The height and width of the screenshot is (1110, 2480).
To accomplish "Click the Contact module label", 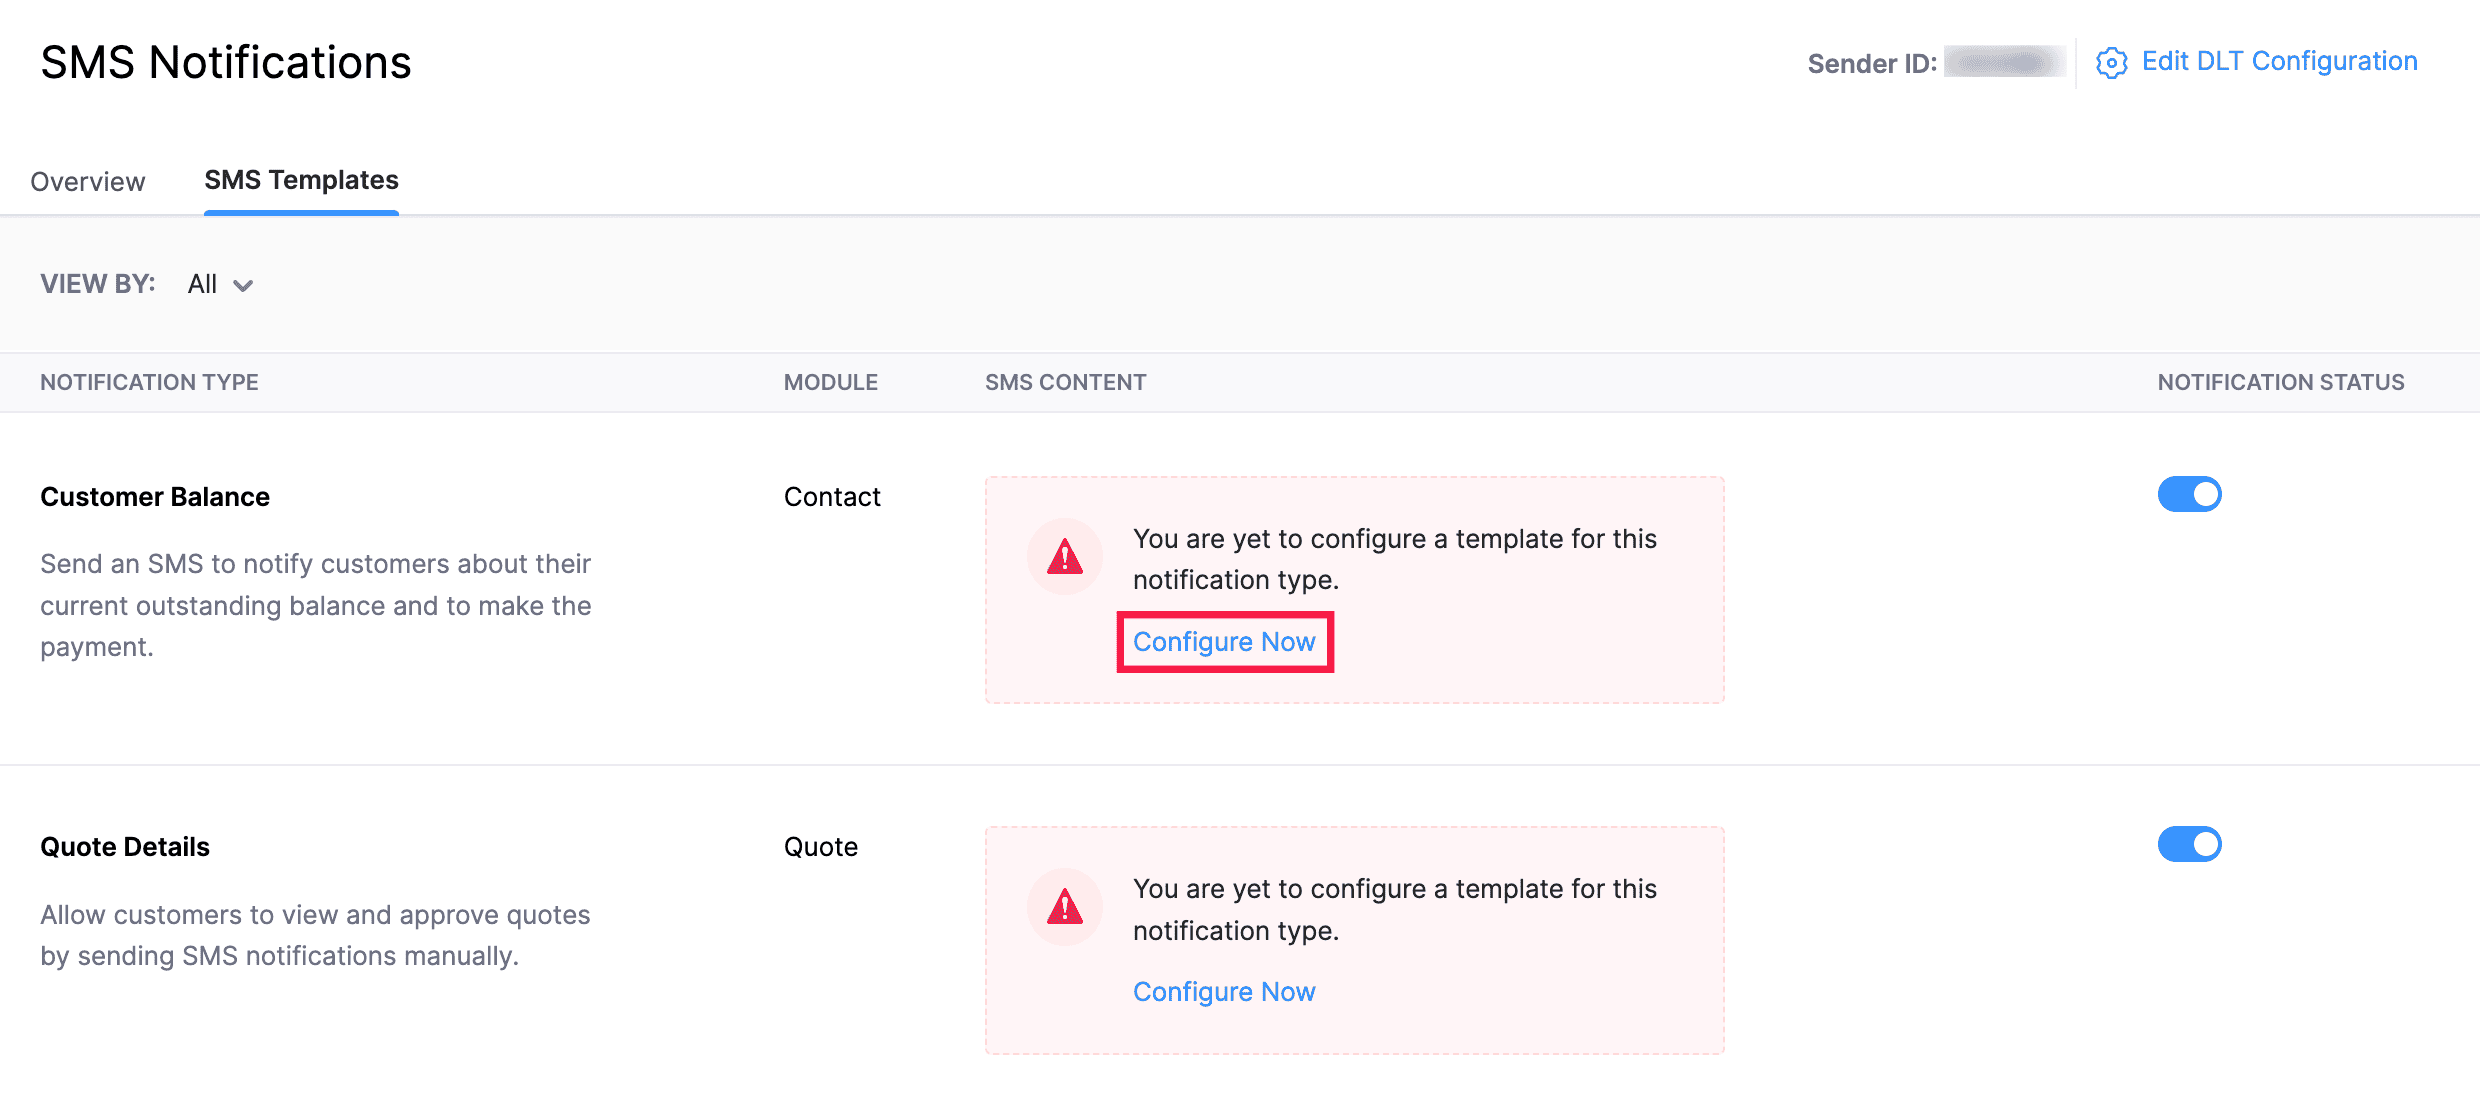I will point(832,496).
